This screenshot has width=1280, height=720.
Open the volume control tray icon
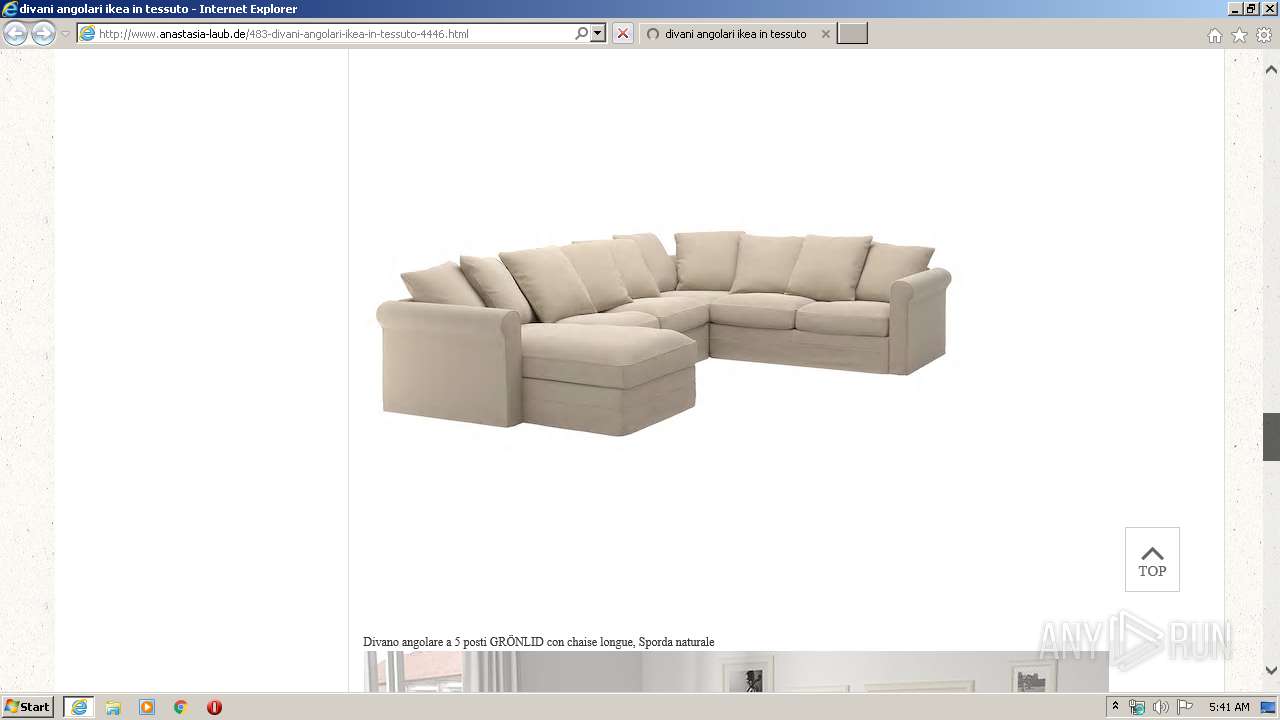1160,707
